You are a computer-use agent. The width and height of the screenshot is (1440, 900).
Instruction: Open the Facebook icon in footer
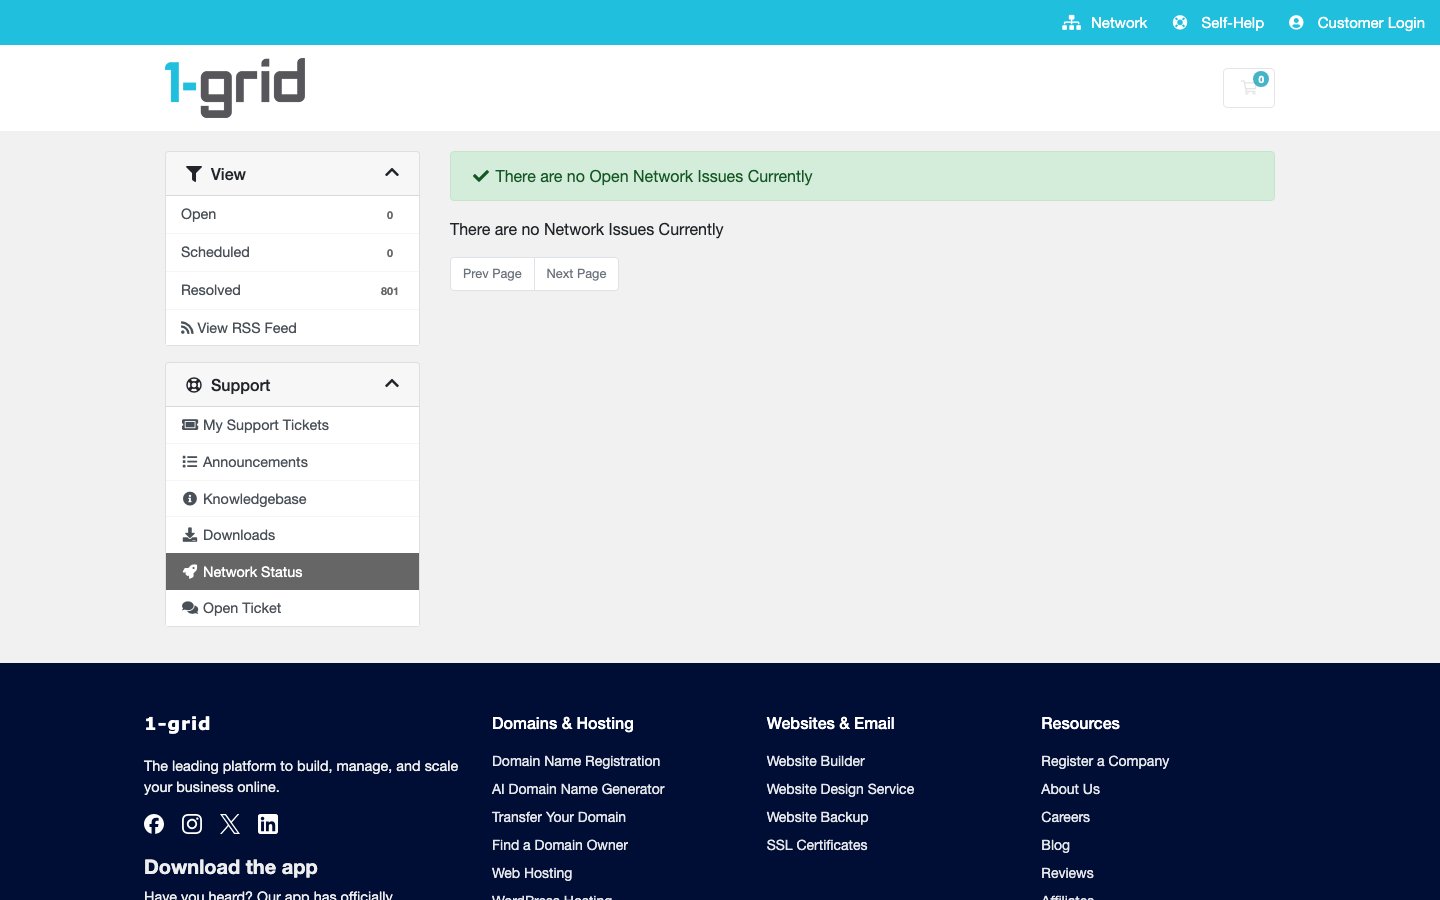tap(154, 824)
